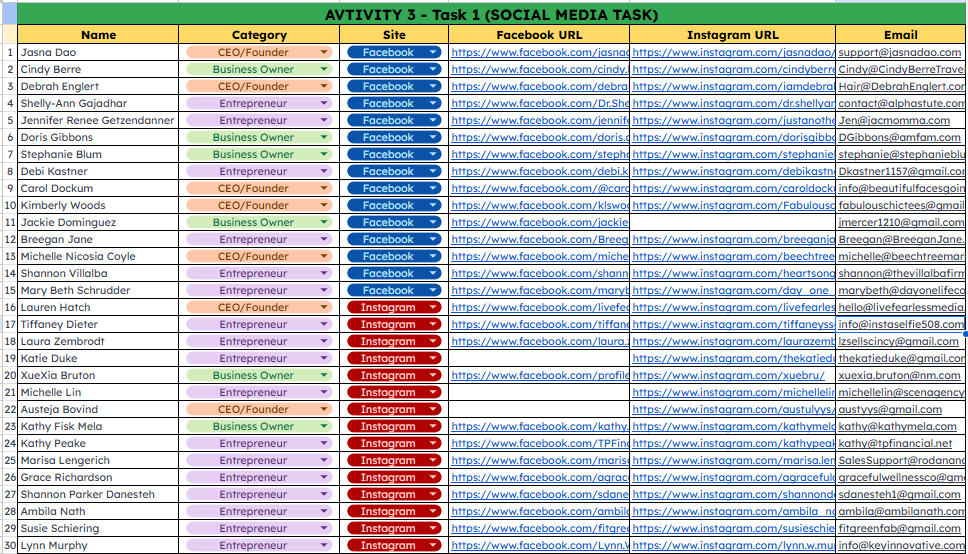Select the name cell Ambila Nath
This screenshot has height=554, width=968.
tap(98, 511)
